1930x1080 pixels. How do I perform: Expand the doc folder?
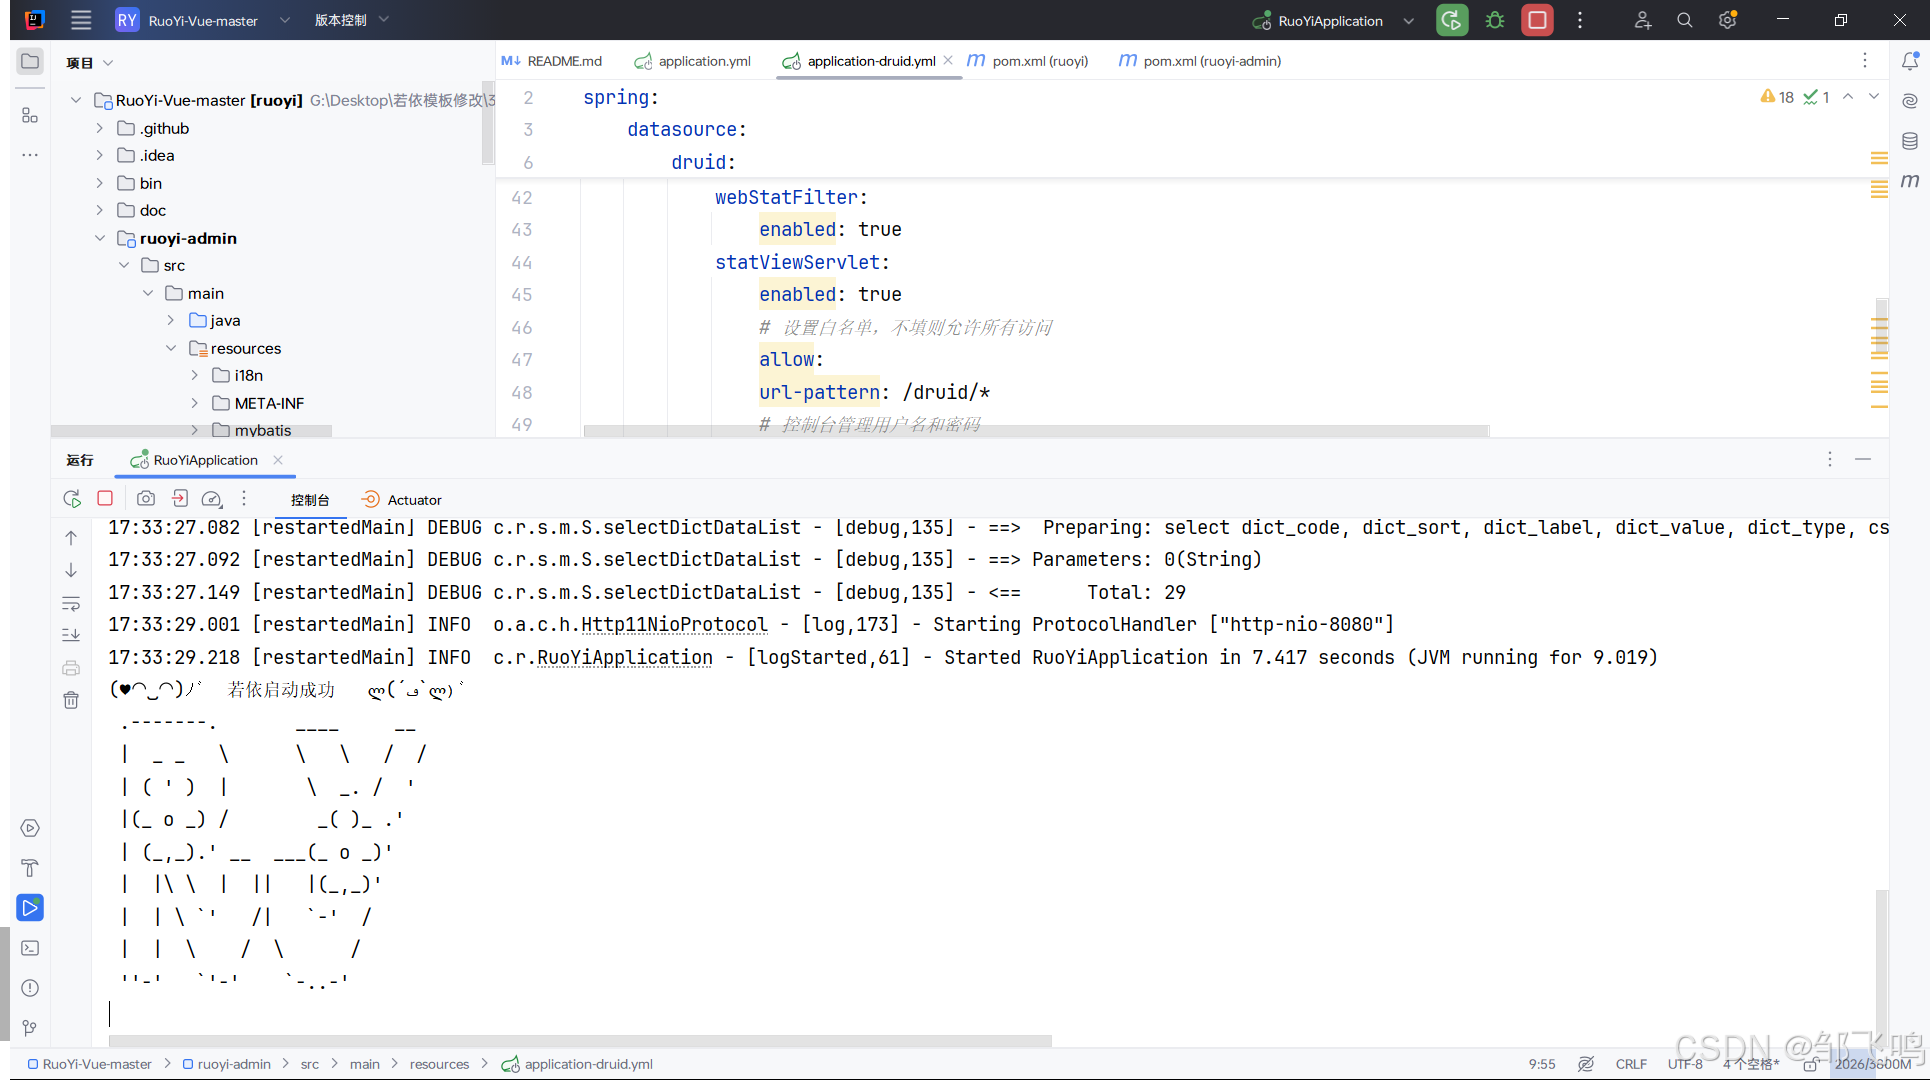pyautogui.click(x=99, y=210)
